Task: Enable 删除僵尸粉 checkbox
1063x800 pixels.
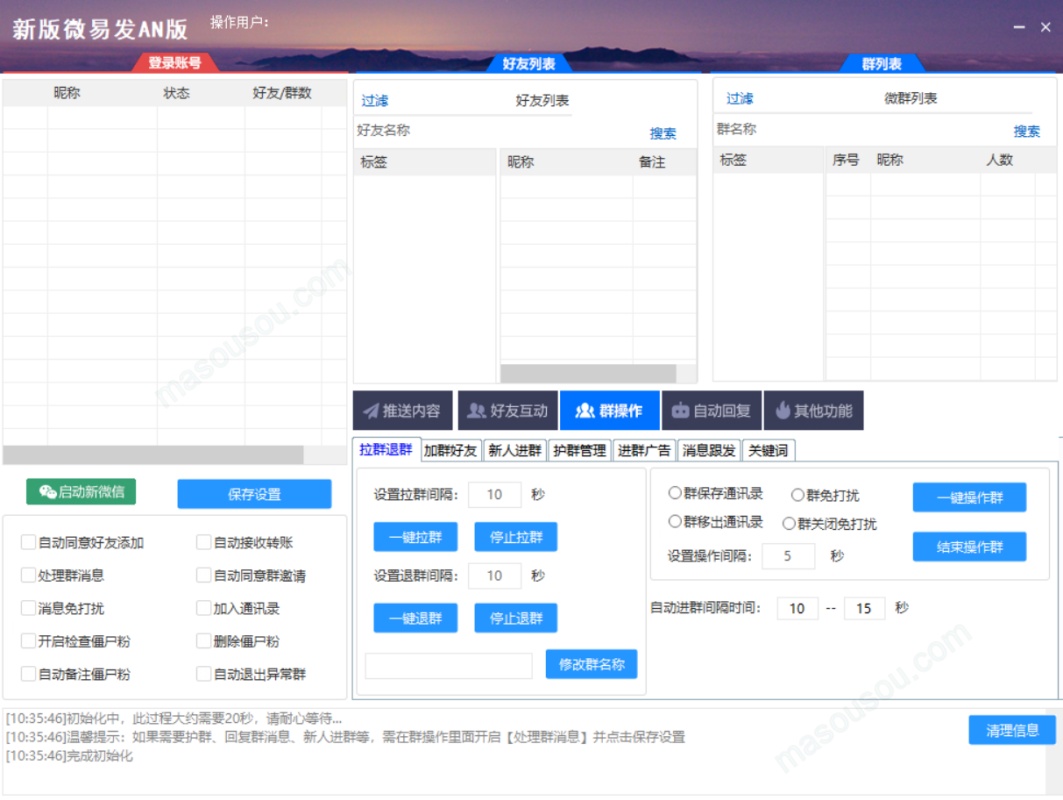Action: (203, 641)
